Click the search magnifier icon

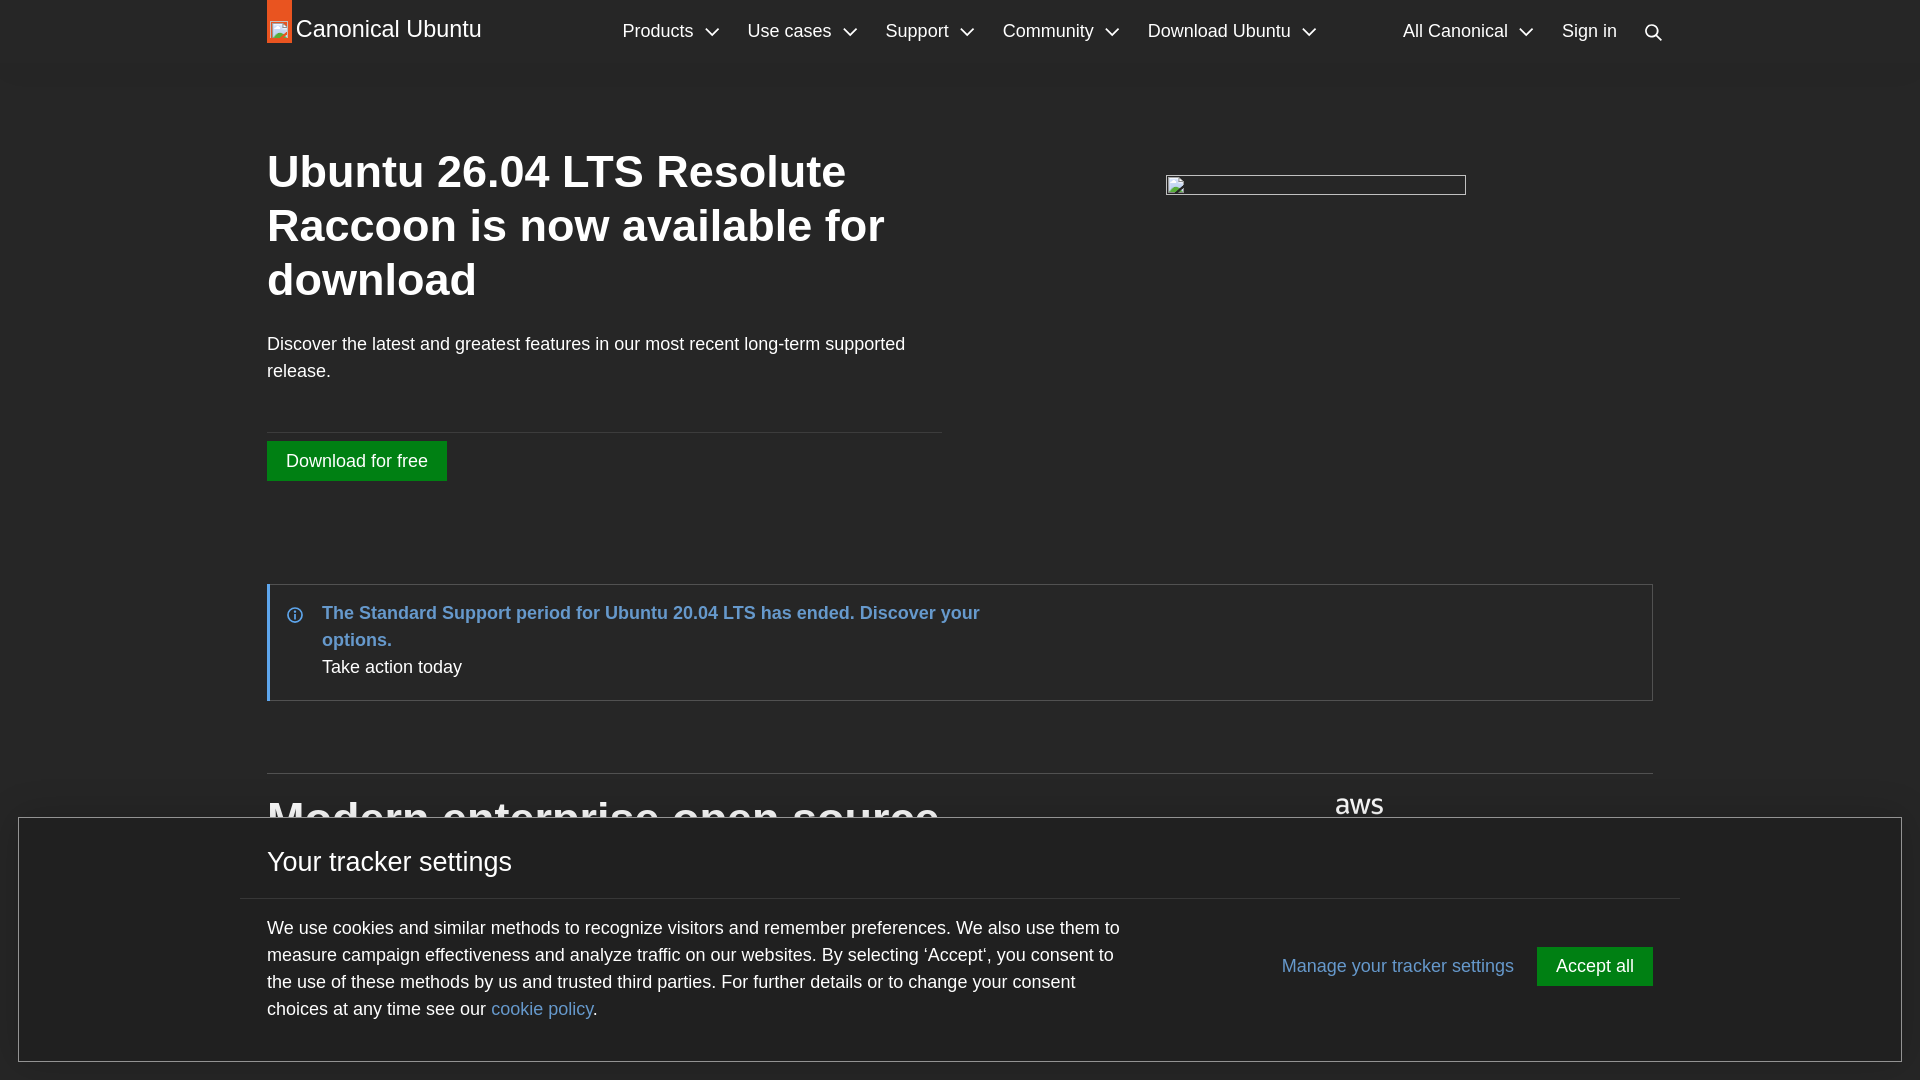click(1653, 32)
